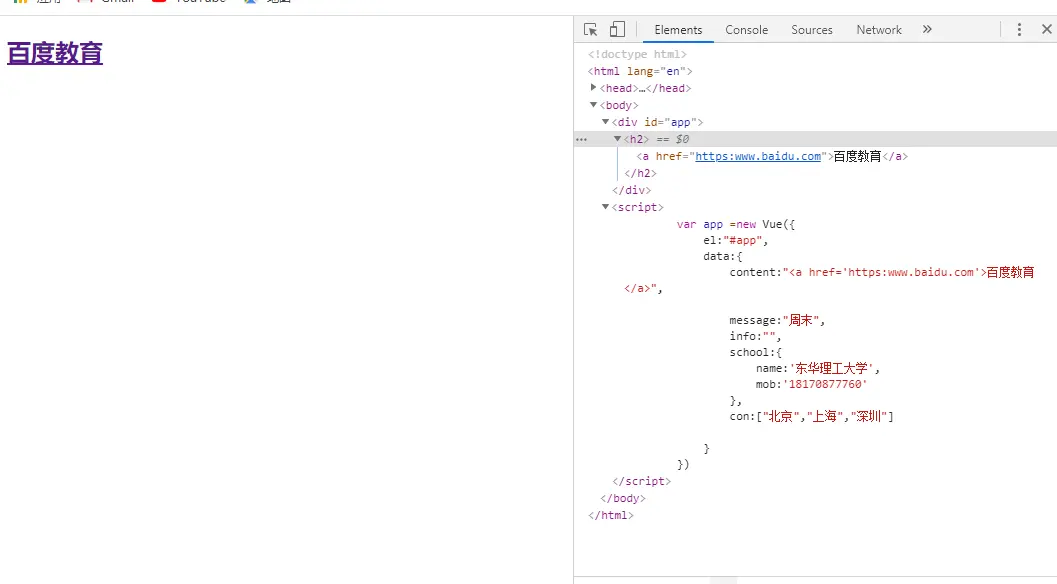1057x584 pixels.
Task: Click the 百度教育 text inside anchor tag
Action: 857,156
